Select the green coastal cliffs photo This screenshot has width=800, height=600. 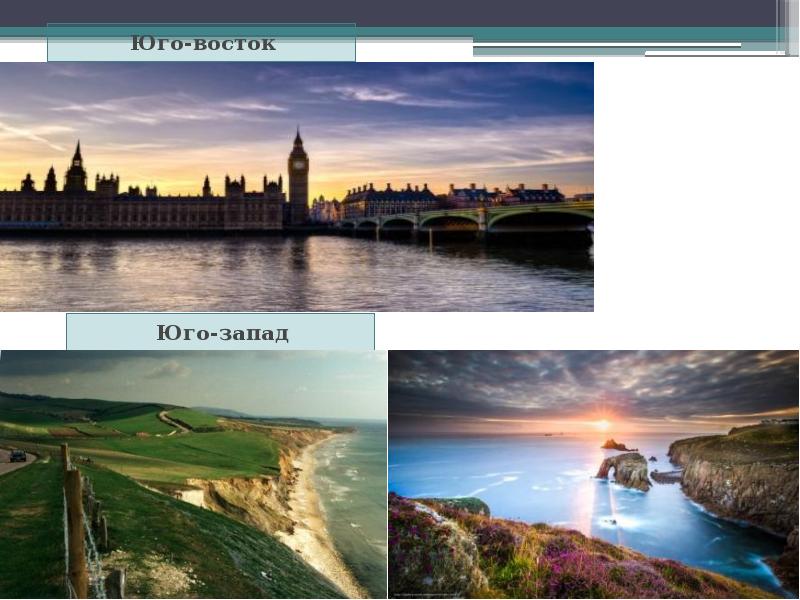[x=193, y=474]
